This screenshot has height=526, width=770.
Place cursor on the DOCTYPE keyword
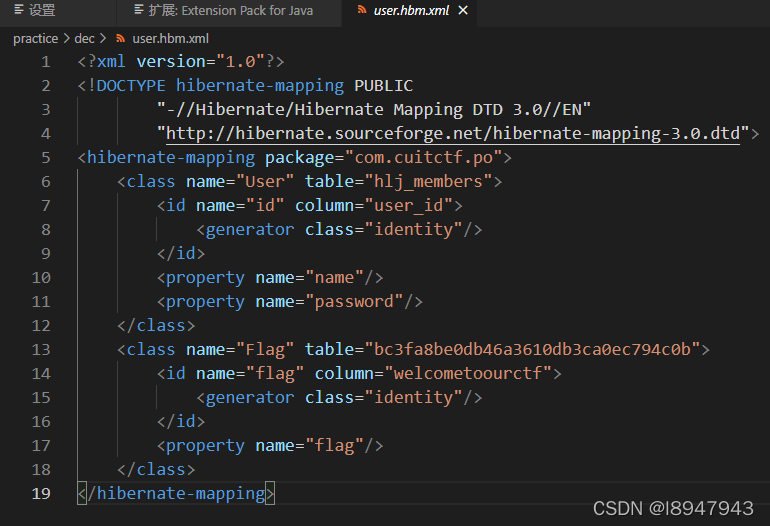[131, 85]
